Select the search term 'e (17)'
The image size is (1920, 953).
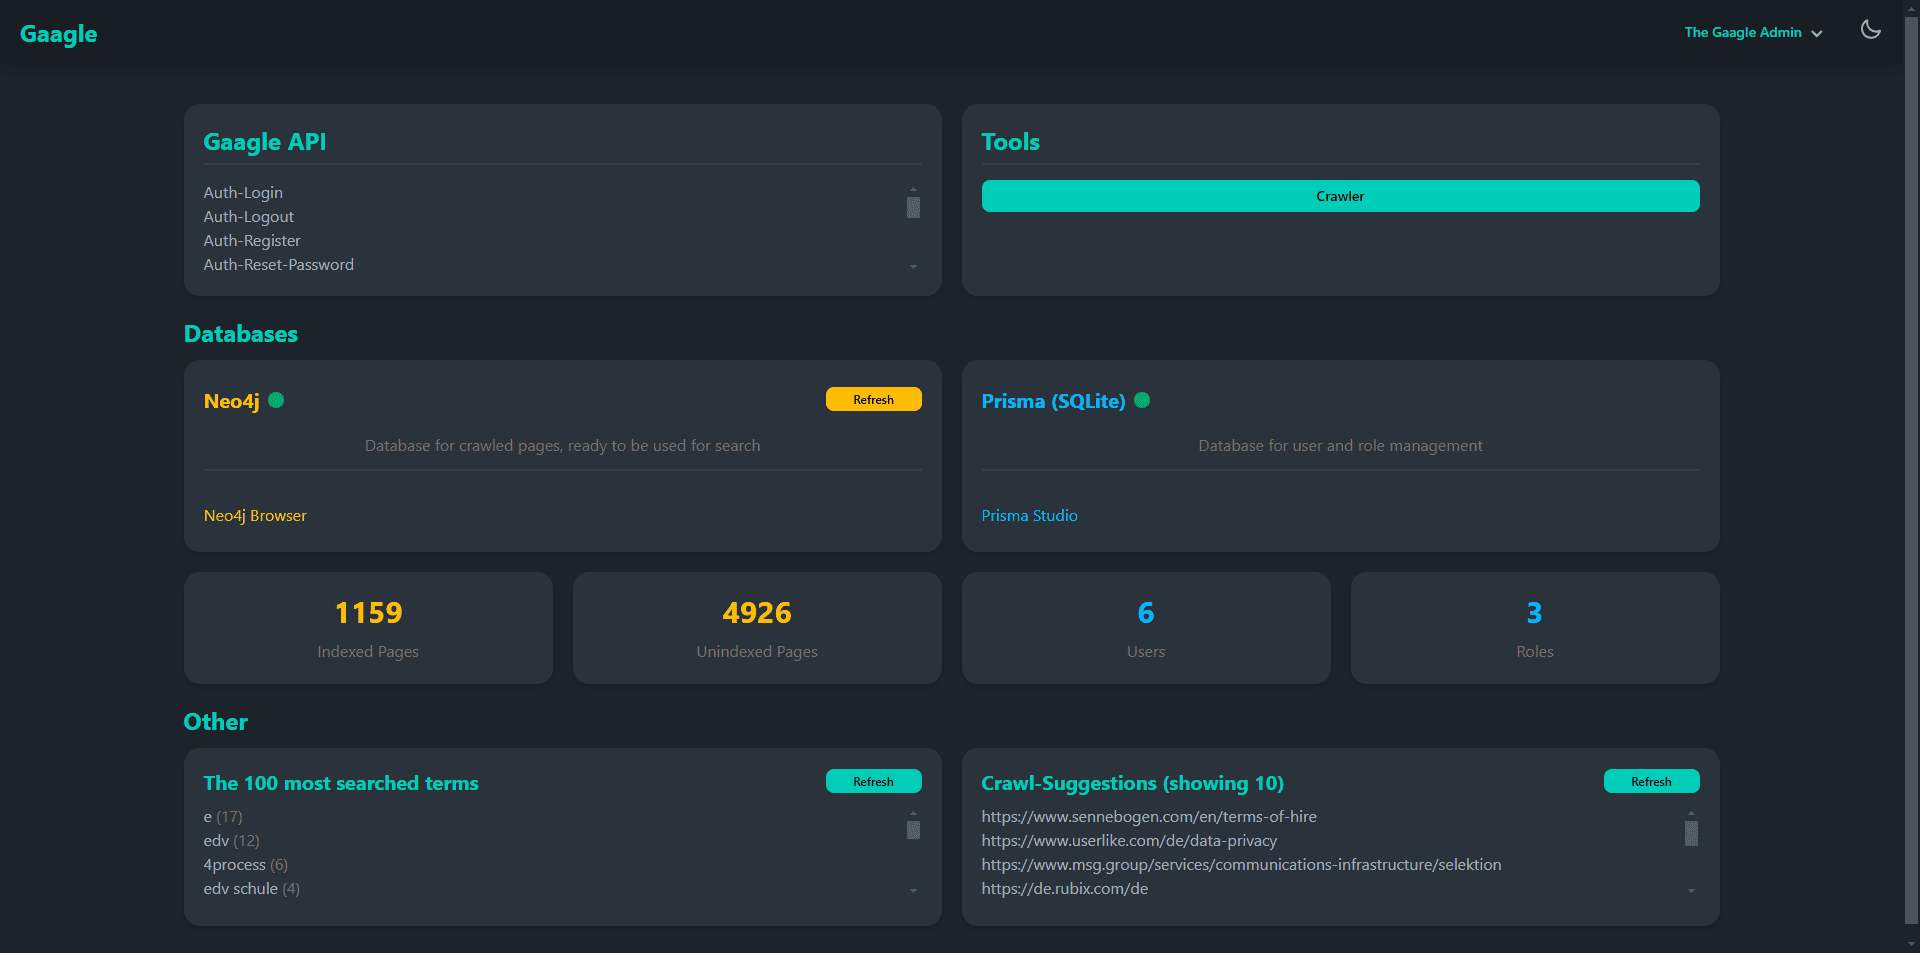point(223,816)
